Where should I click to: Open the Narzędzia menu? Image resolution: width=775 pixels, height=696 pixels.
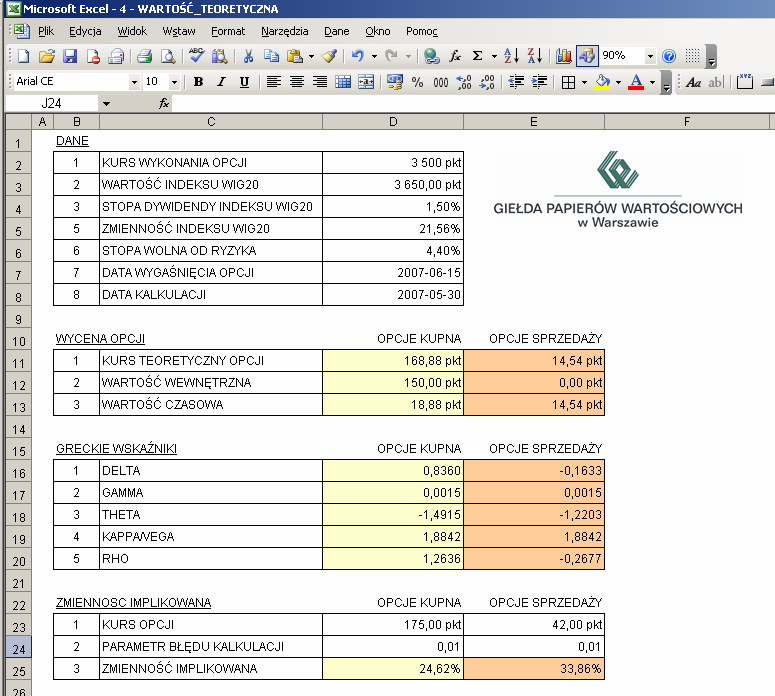(x=285, y=31)
